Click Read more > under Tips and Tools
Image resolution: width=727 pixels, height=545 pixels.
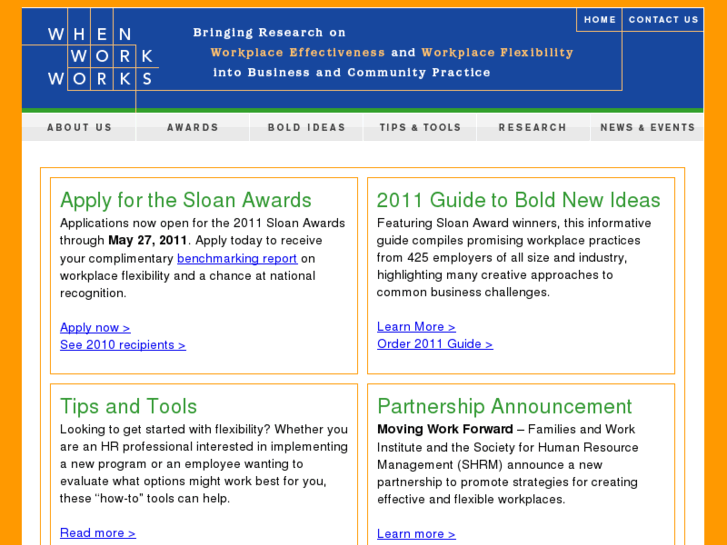(x=98, y=533)
